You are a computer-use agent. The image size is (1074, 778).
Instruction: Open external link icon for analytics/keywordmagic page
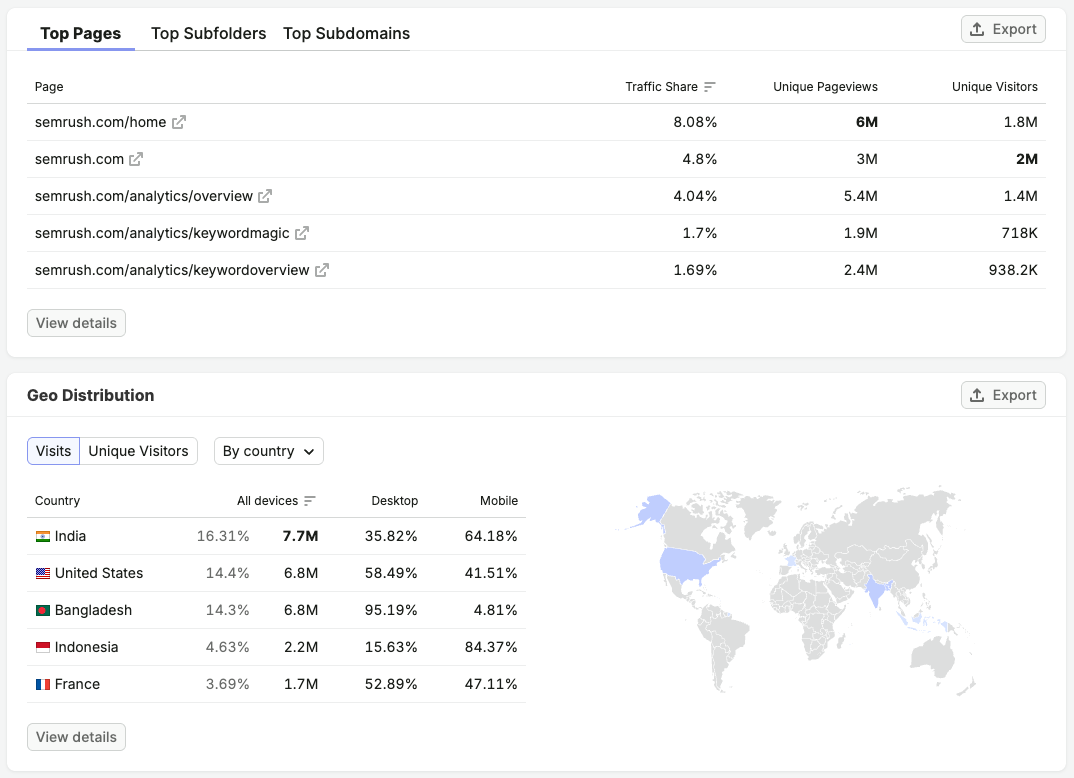coord(302,233)
